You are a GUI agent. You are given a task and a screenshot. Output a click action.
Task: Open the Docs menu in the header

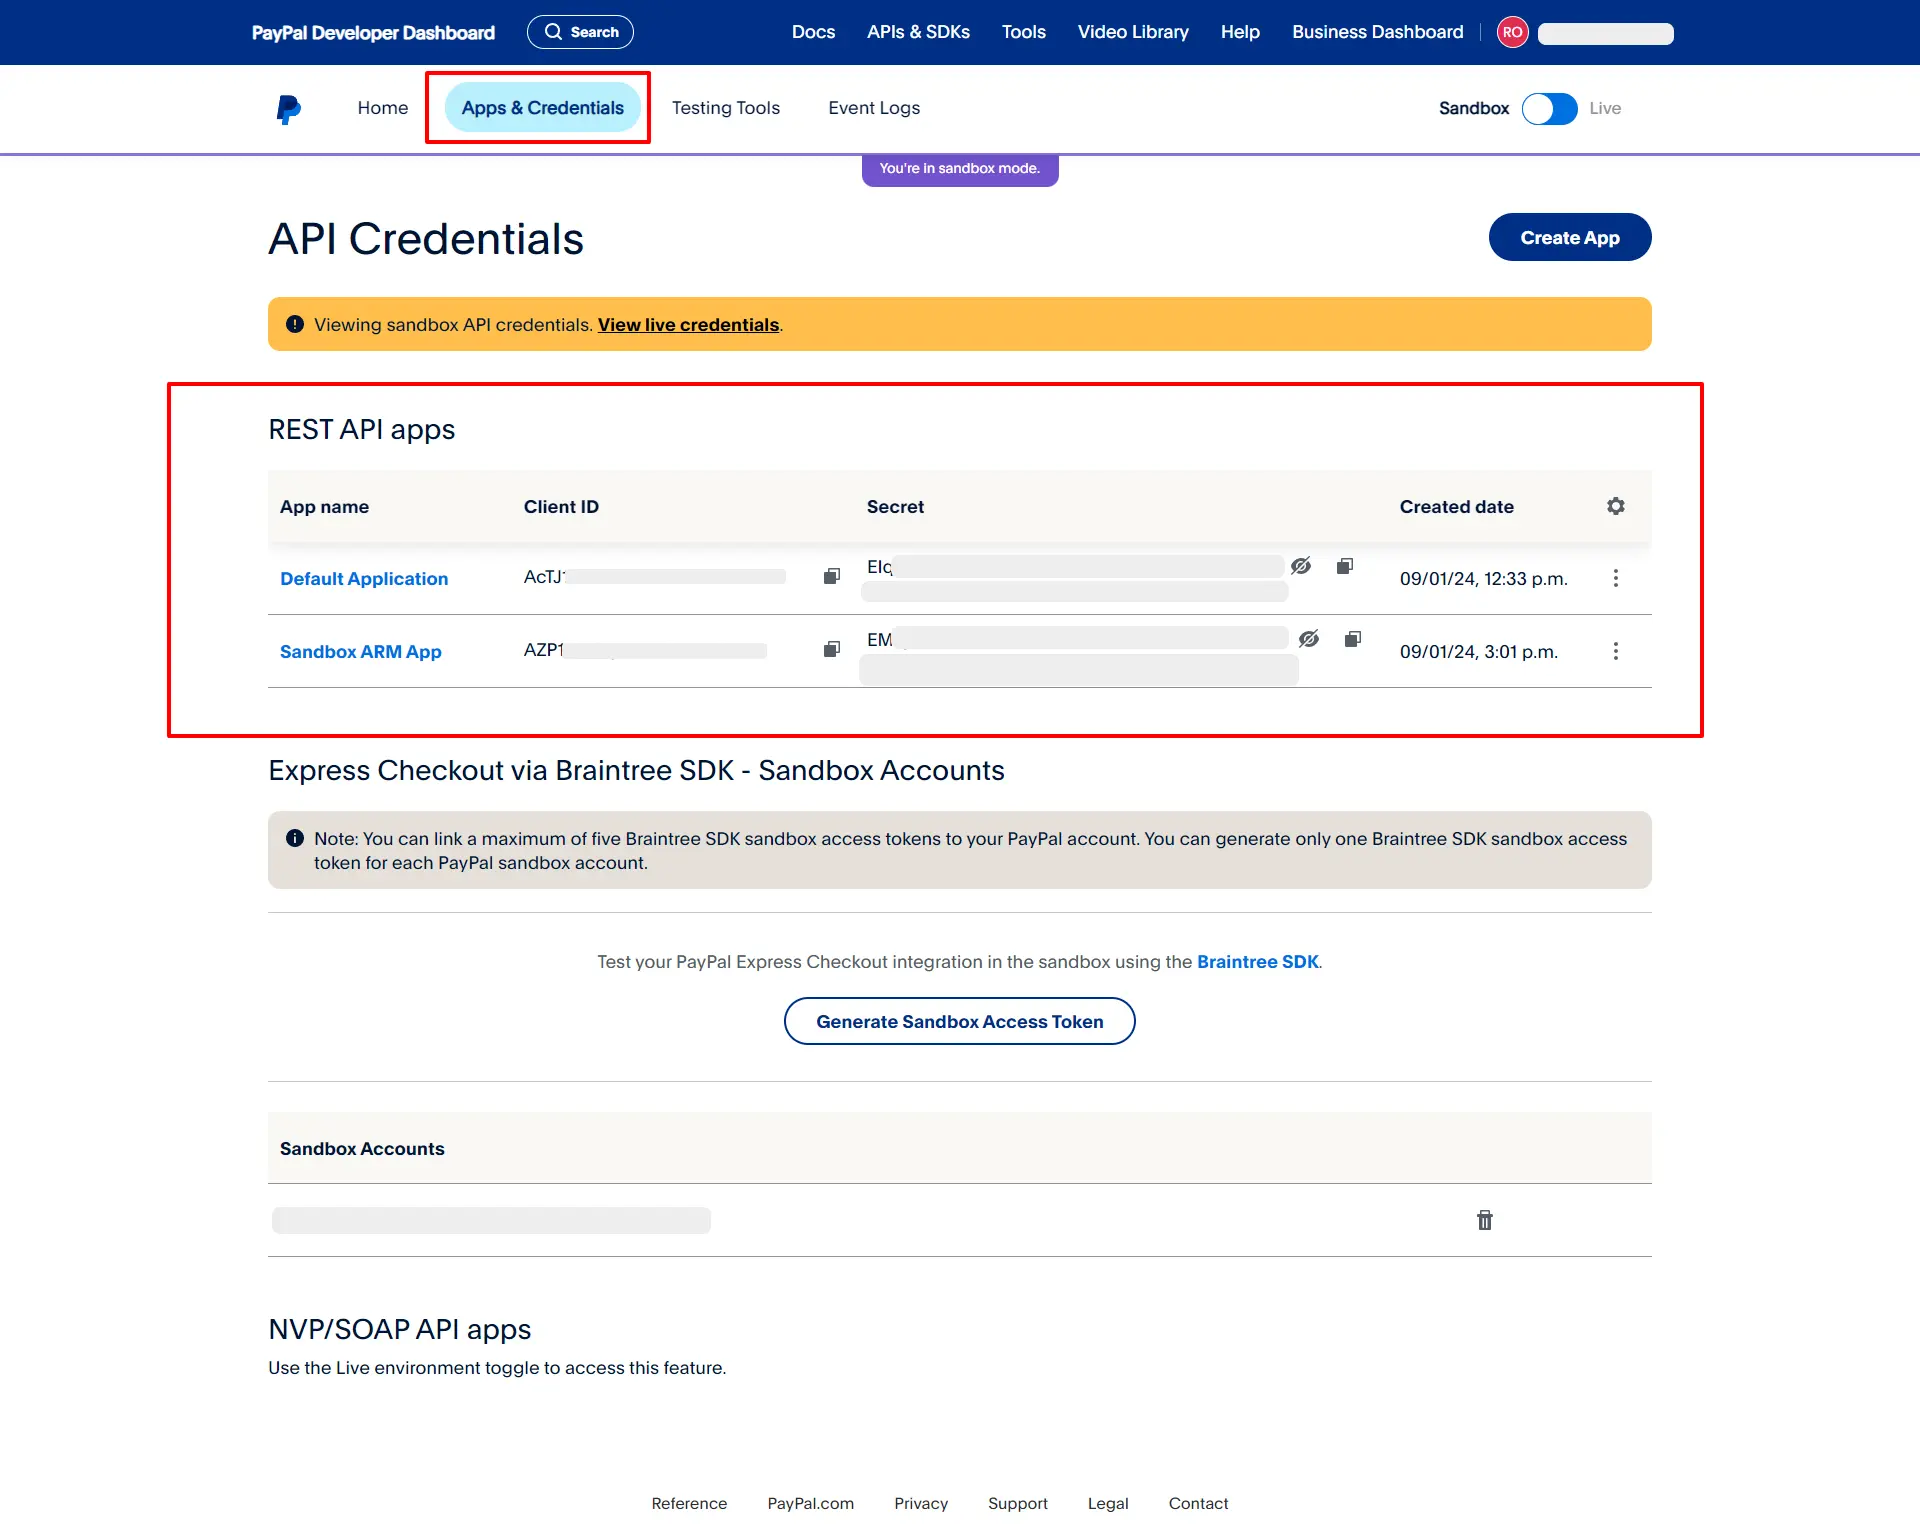pyautogui.click(x=813, y=32)
